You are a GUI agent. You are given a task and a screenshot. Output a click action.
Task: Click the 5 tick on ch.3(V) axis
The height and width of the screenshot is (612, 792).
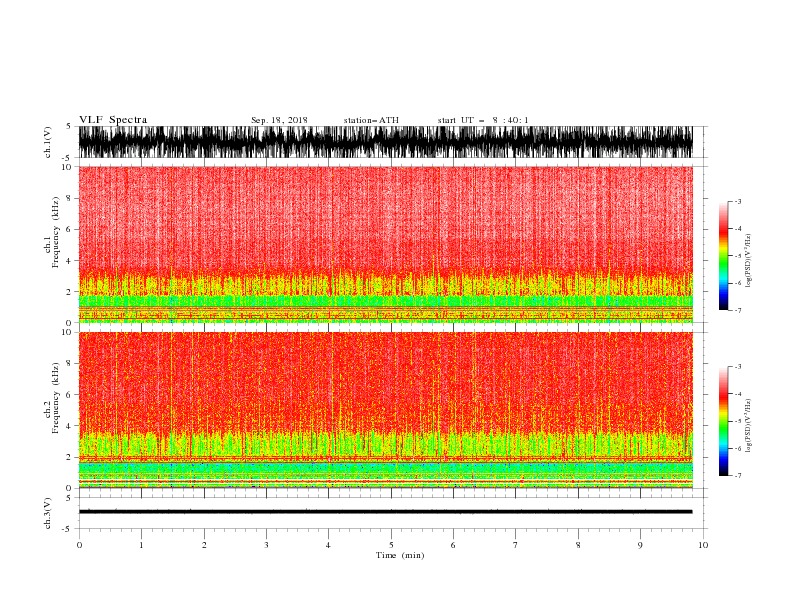pyautogui.click(x=69, y=498)
